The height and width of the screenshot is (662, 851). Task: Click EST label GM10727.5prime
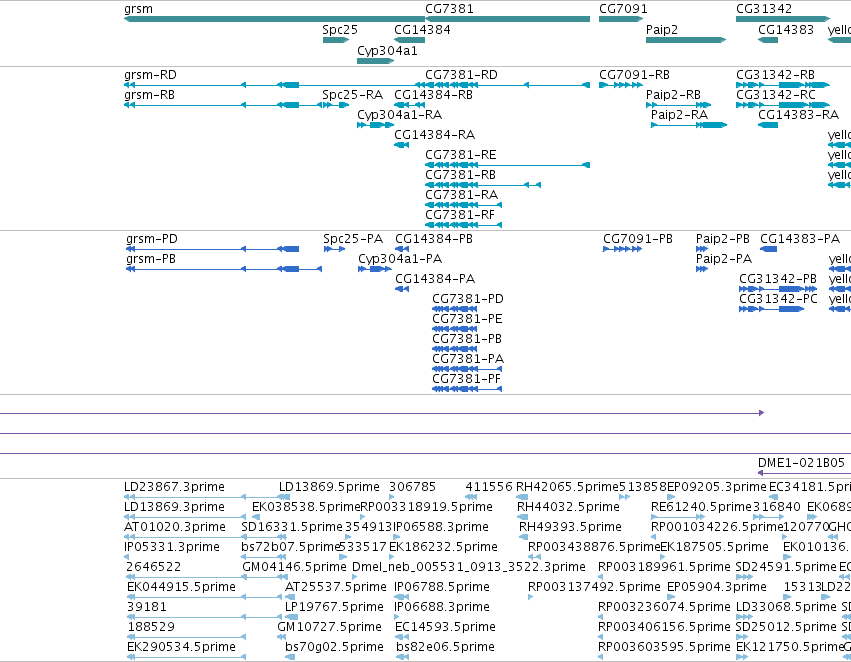329,627
